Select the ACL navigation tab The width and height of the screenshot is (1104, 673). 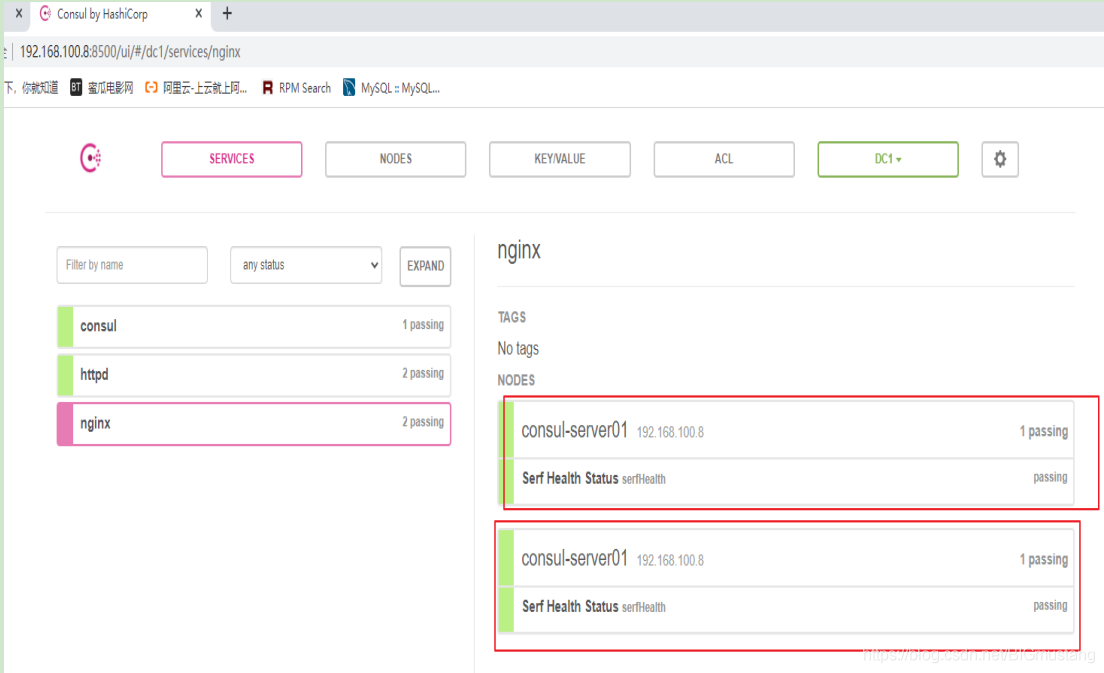tap(724, 159)
